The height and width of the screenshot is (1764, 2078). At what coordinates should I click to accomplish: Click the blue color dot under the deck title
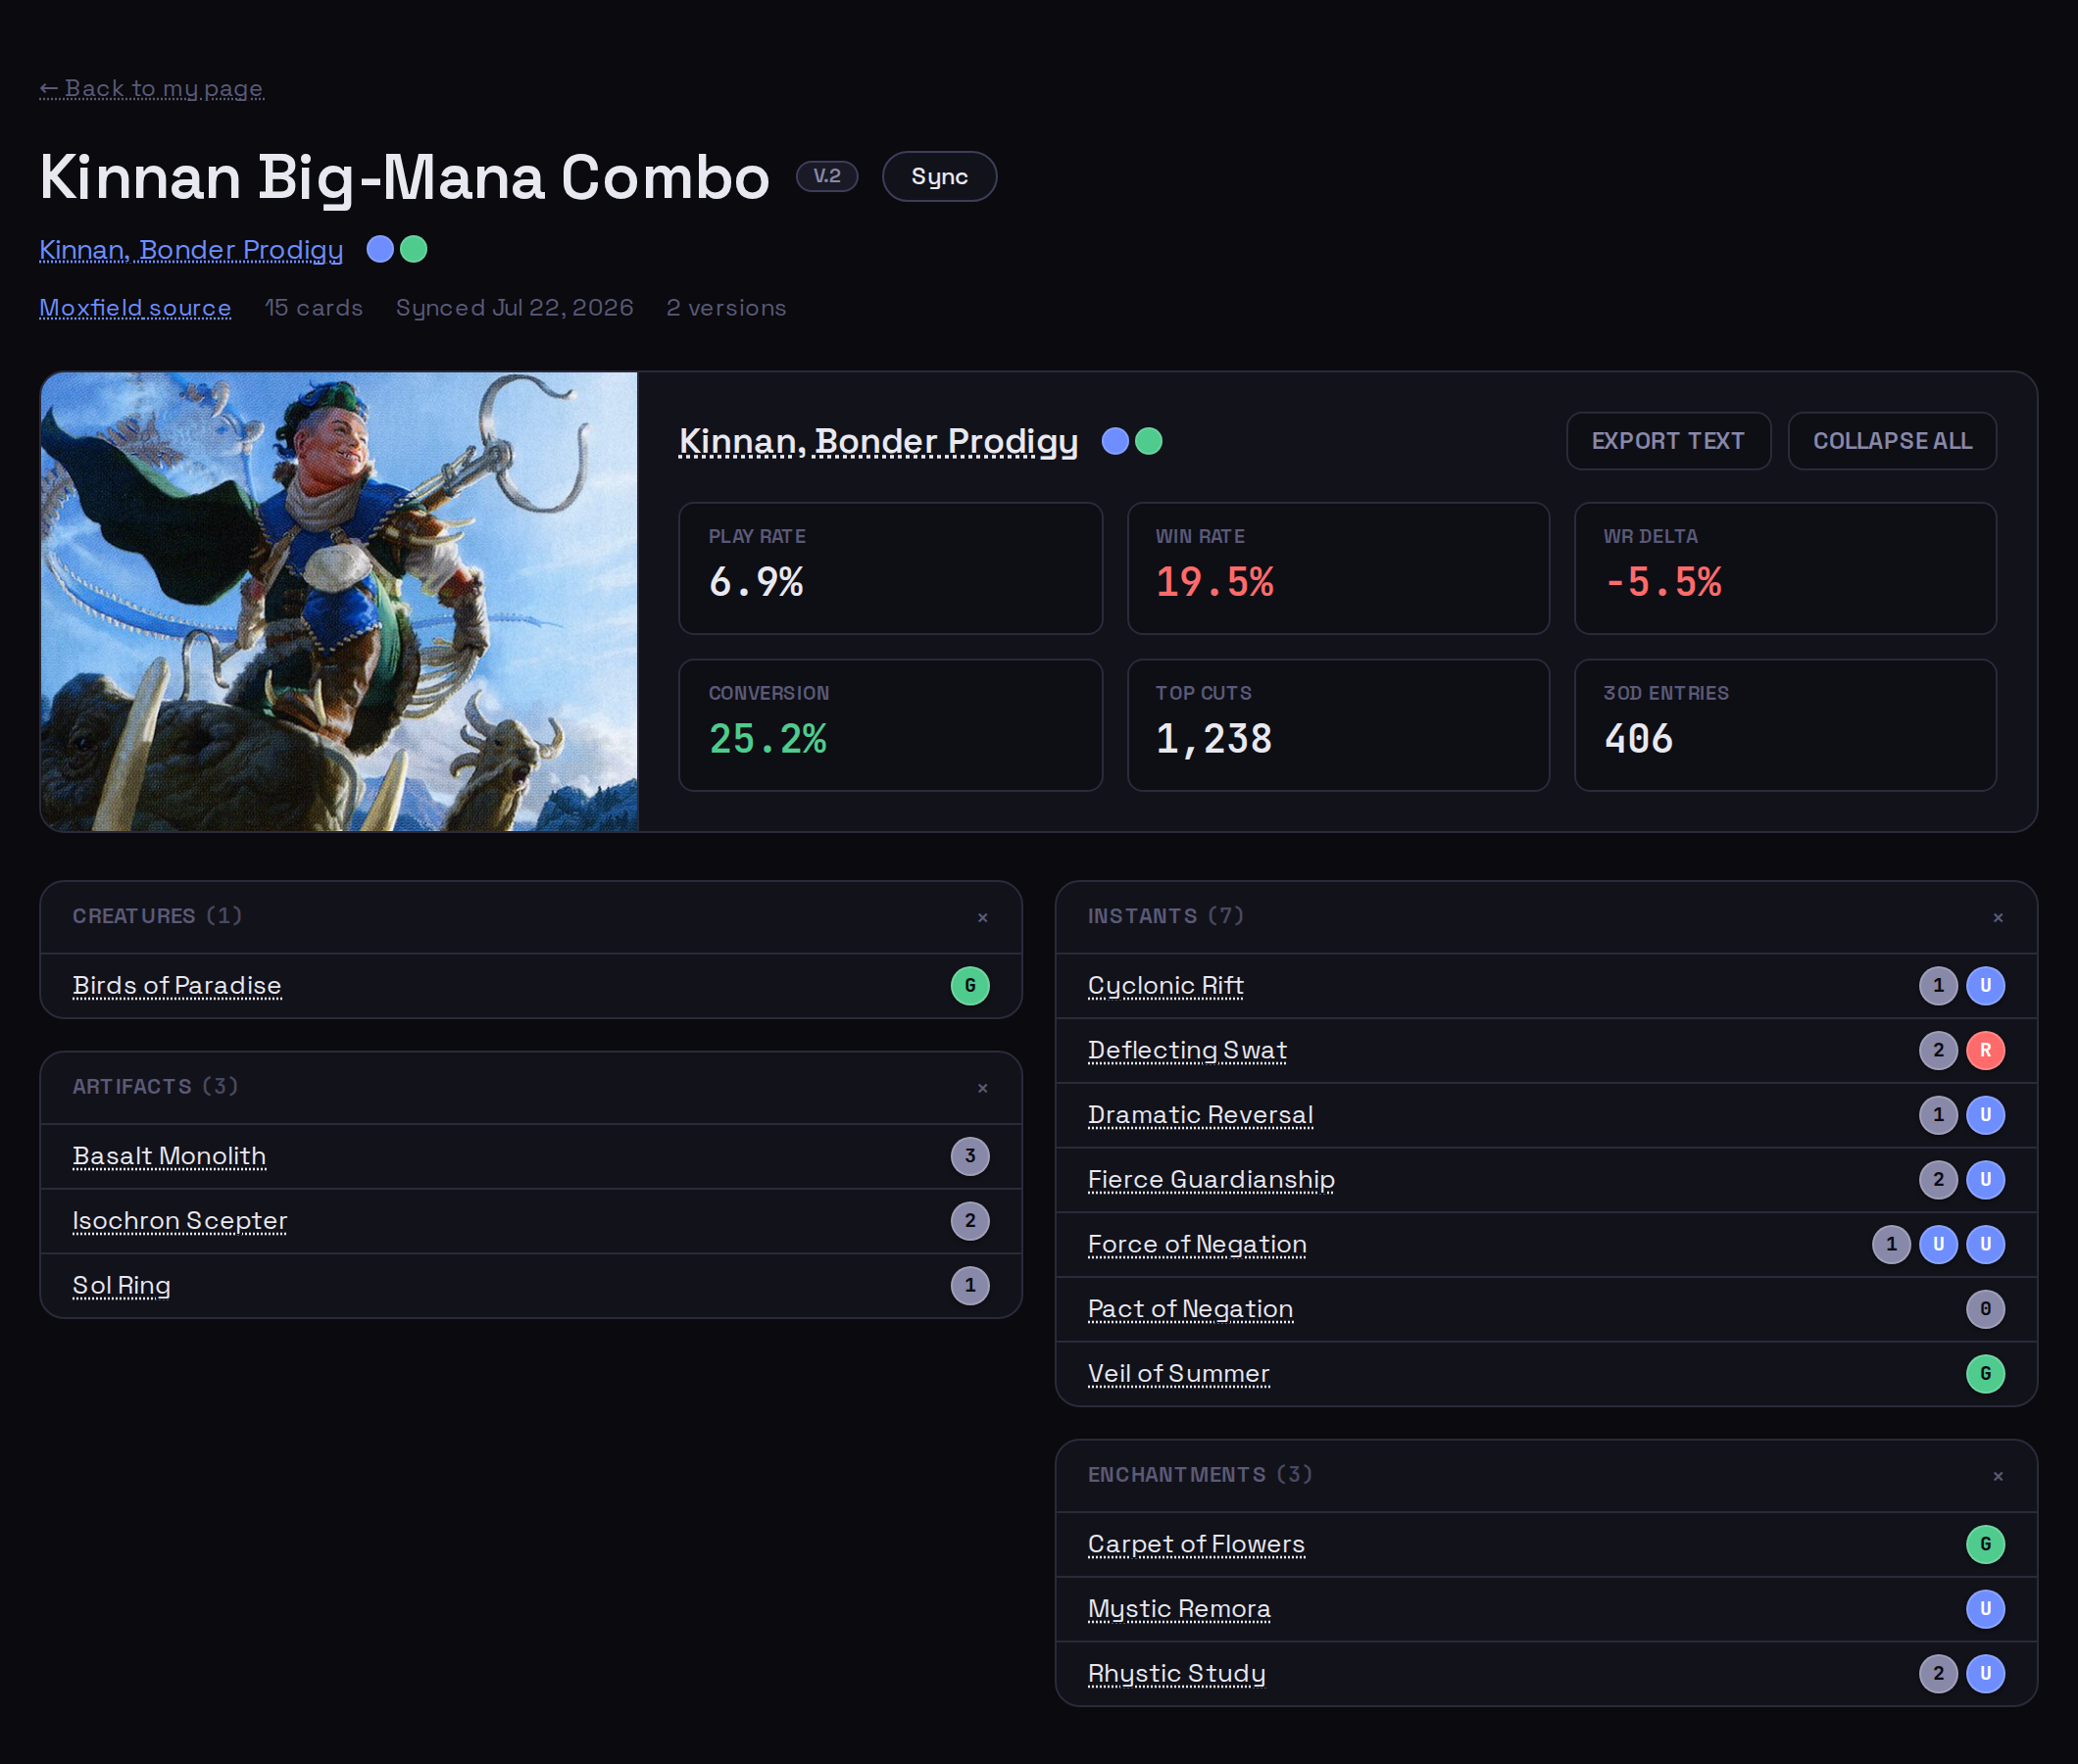(x=380, y=249)
